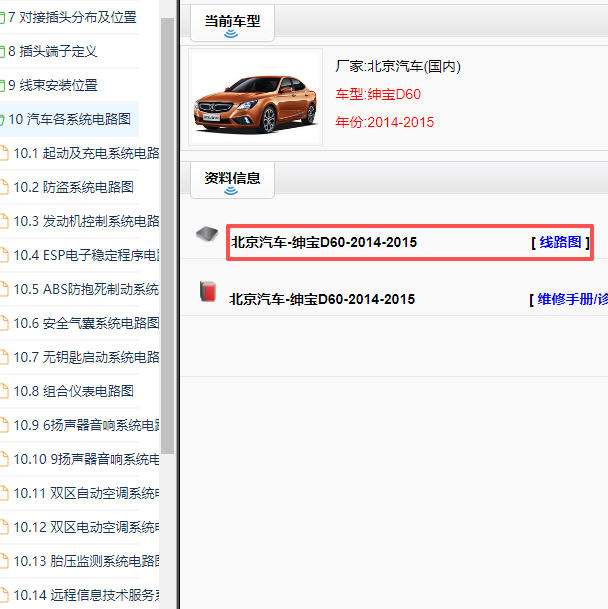Click page icon beside 10.3 发动机控制系统
This screenshot has height=609, width=608.
[4, 221]
